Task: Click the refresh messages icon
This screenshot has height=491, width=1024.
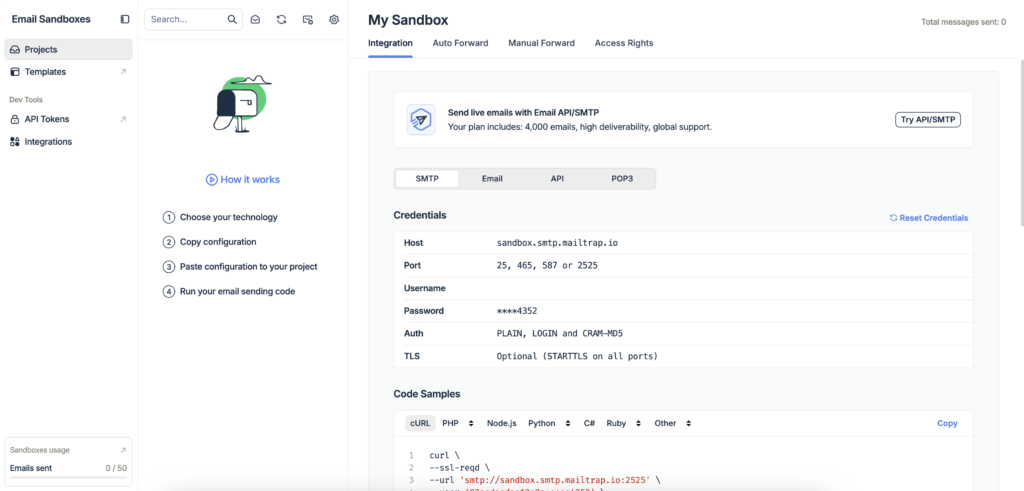Action: 281,20
